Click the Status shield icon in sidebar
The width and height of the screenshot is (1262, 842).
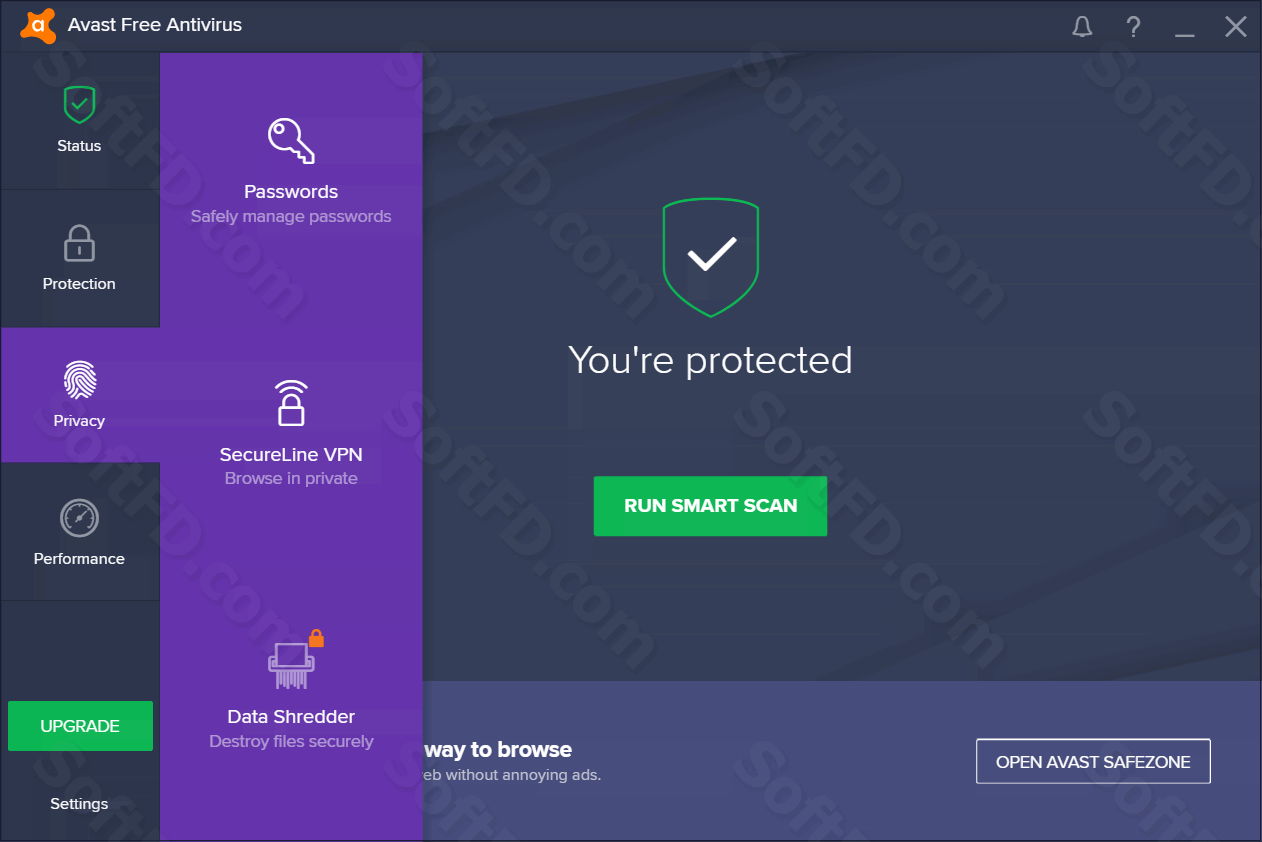coord(79,103)
